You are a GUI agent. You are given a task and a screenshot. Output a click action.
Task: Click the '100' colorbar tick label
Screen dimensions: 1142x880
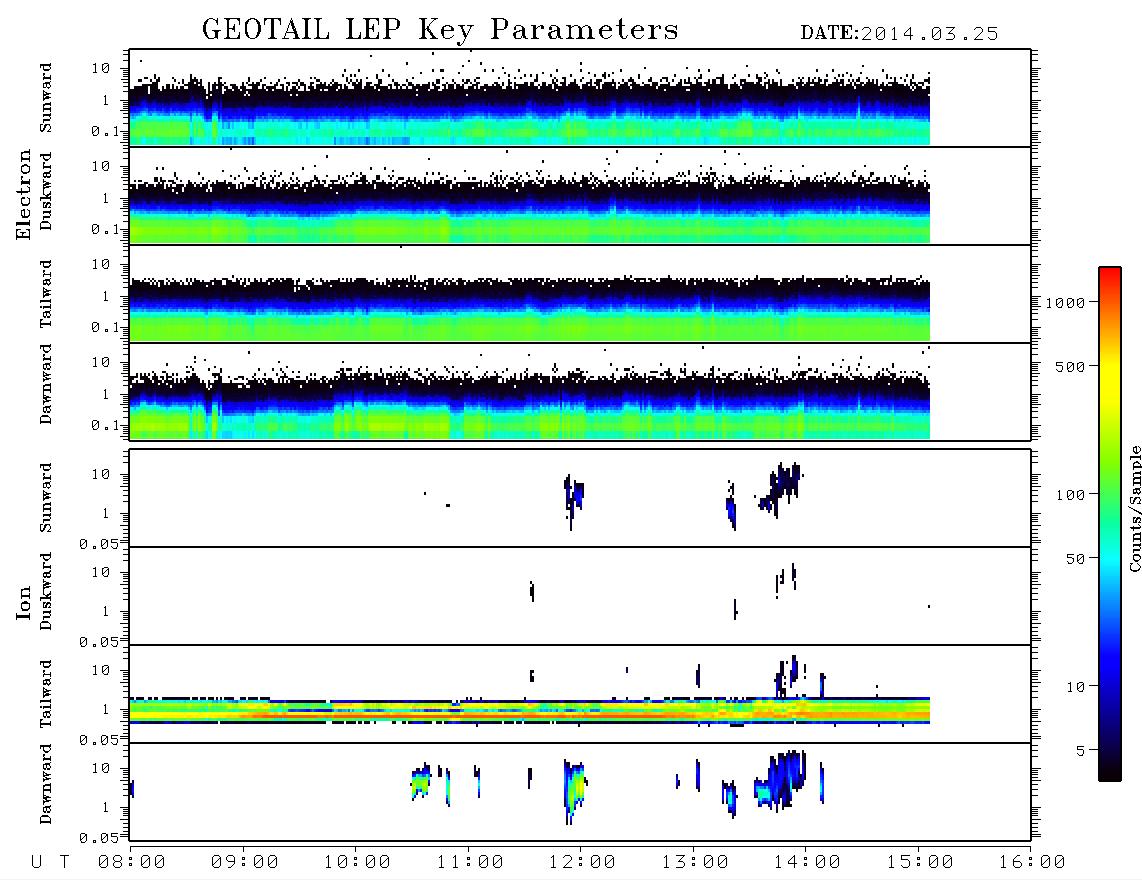tap(1071, 495)
